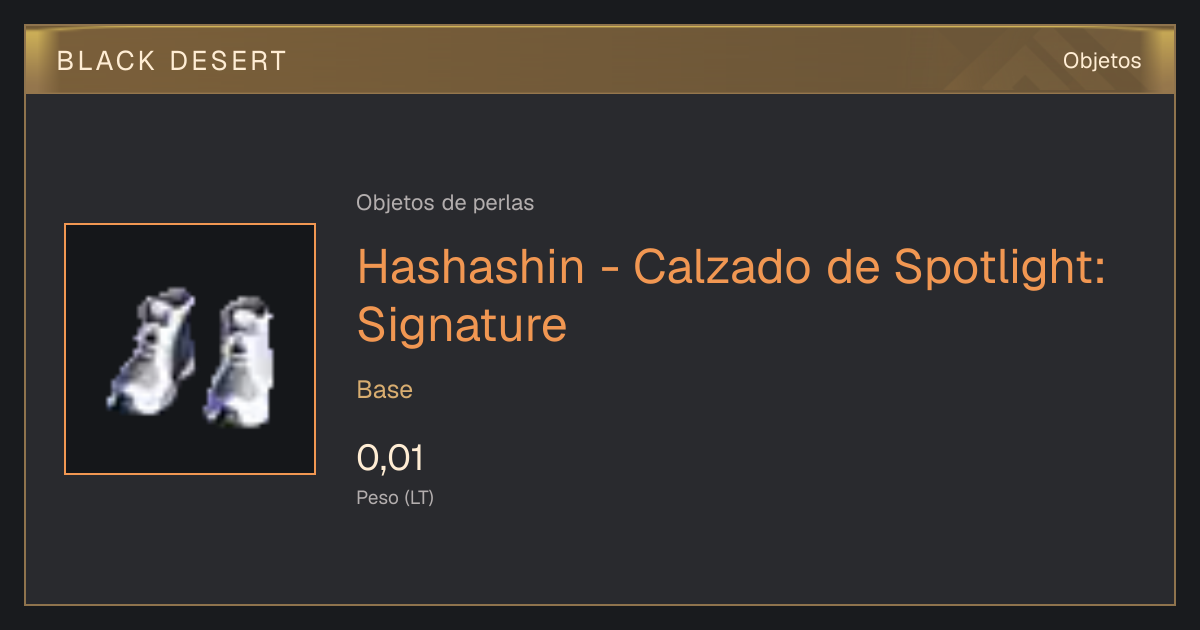Image resolution: width=1200 pixels, height=630 pixels.
Task: Click the Hashashin boots item icon
Action: [190, 349]
